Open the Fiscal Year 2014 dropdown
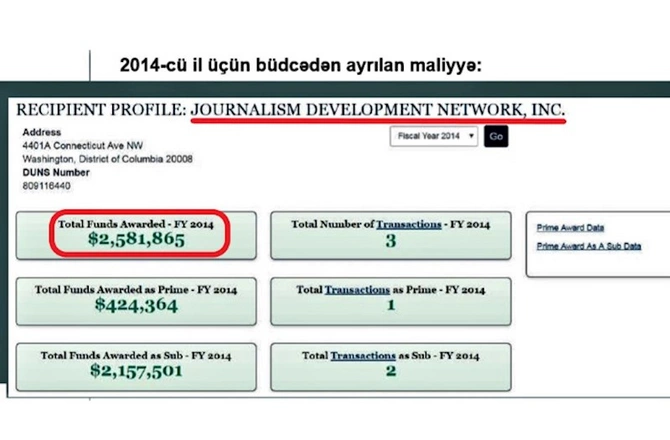 point(434,136)
